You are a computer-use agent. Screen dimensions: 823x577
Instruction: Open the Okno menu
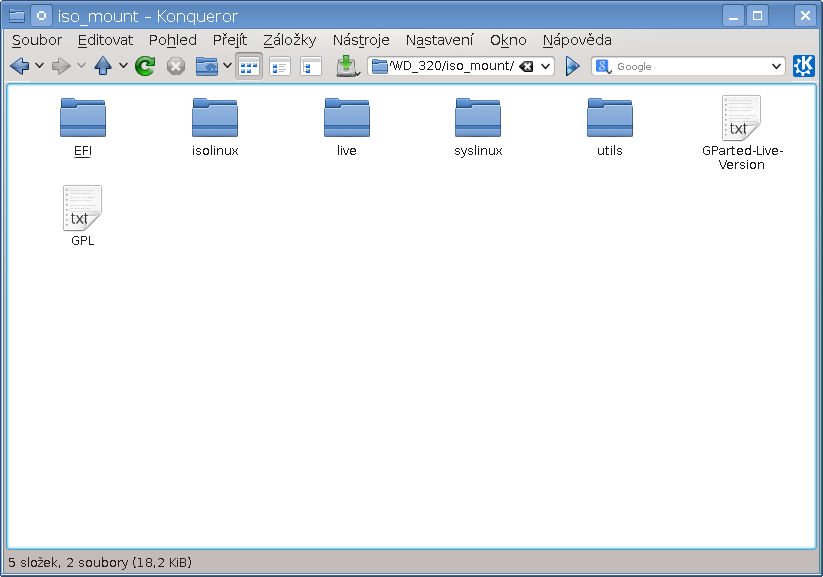tap(508, 40)
